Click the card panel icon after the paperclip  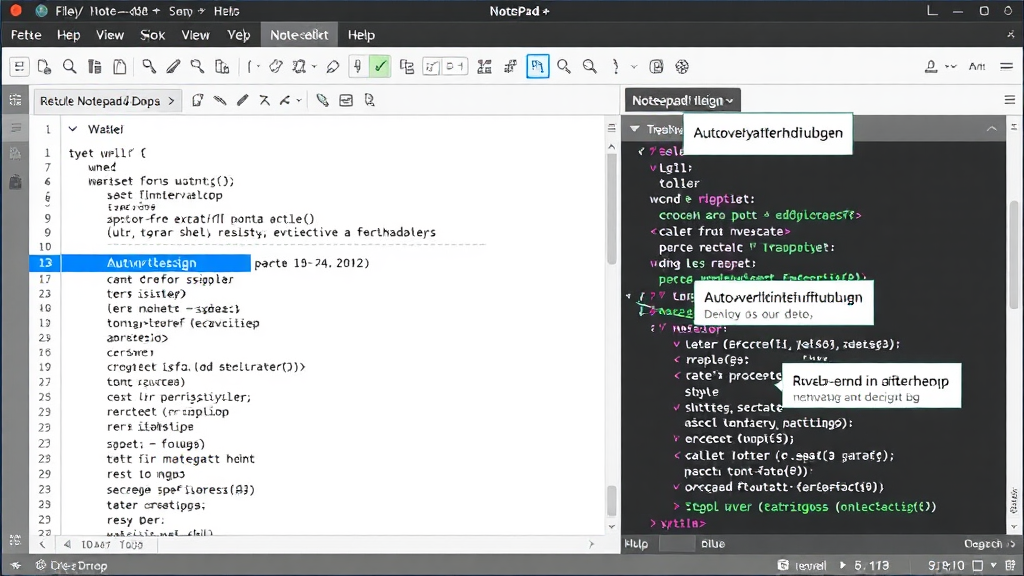pos(346,101)
